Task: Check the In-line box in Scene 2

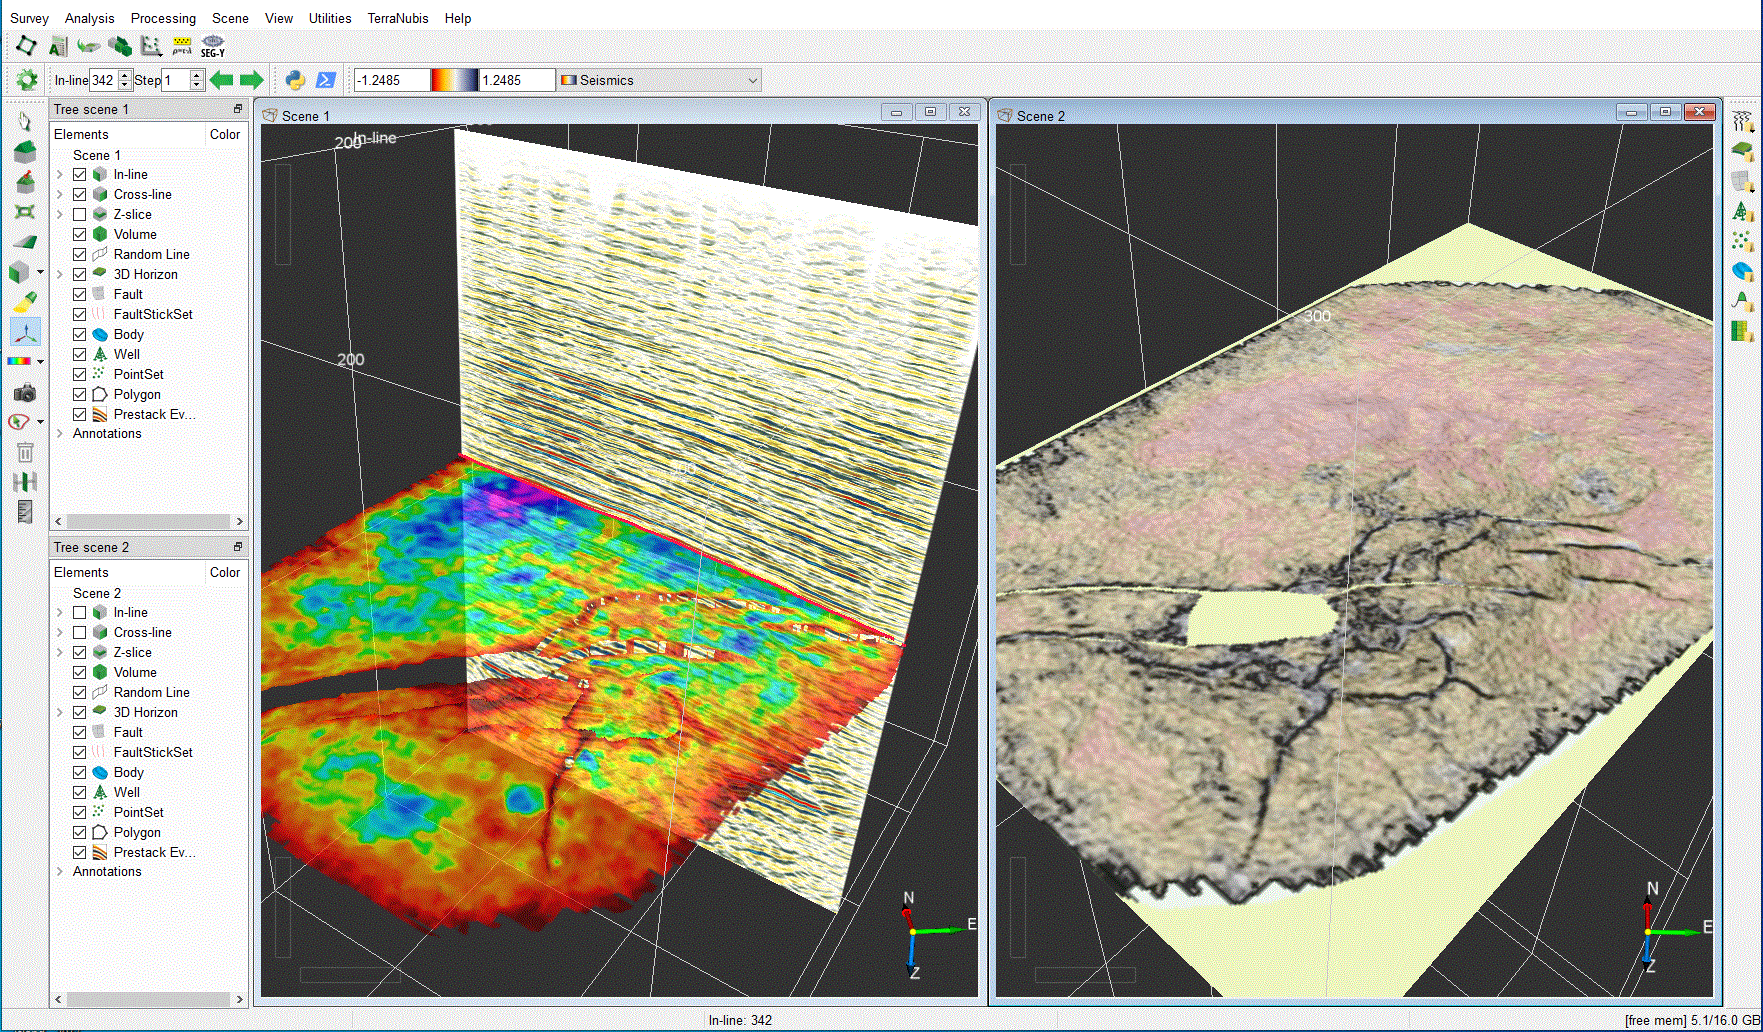Action: click(x=80, y=612)
